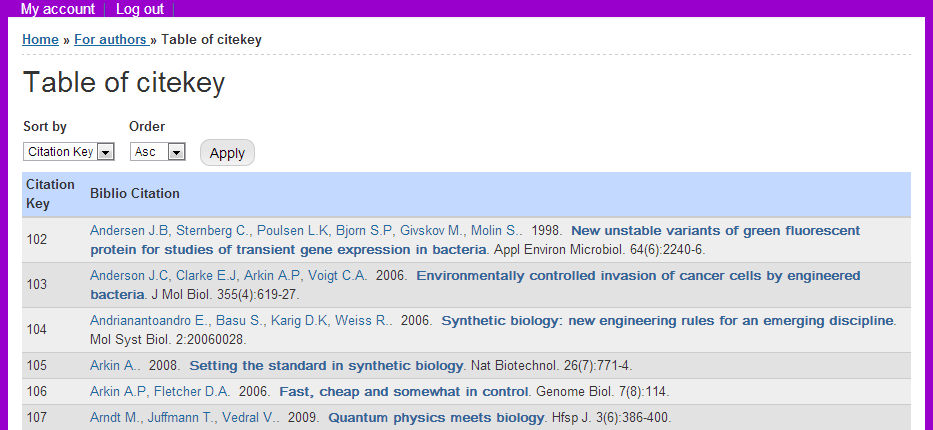Open the Order Asc dropdown

(x=158, y=152)
